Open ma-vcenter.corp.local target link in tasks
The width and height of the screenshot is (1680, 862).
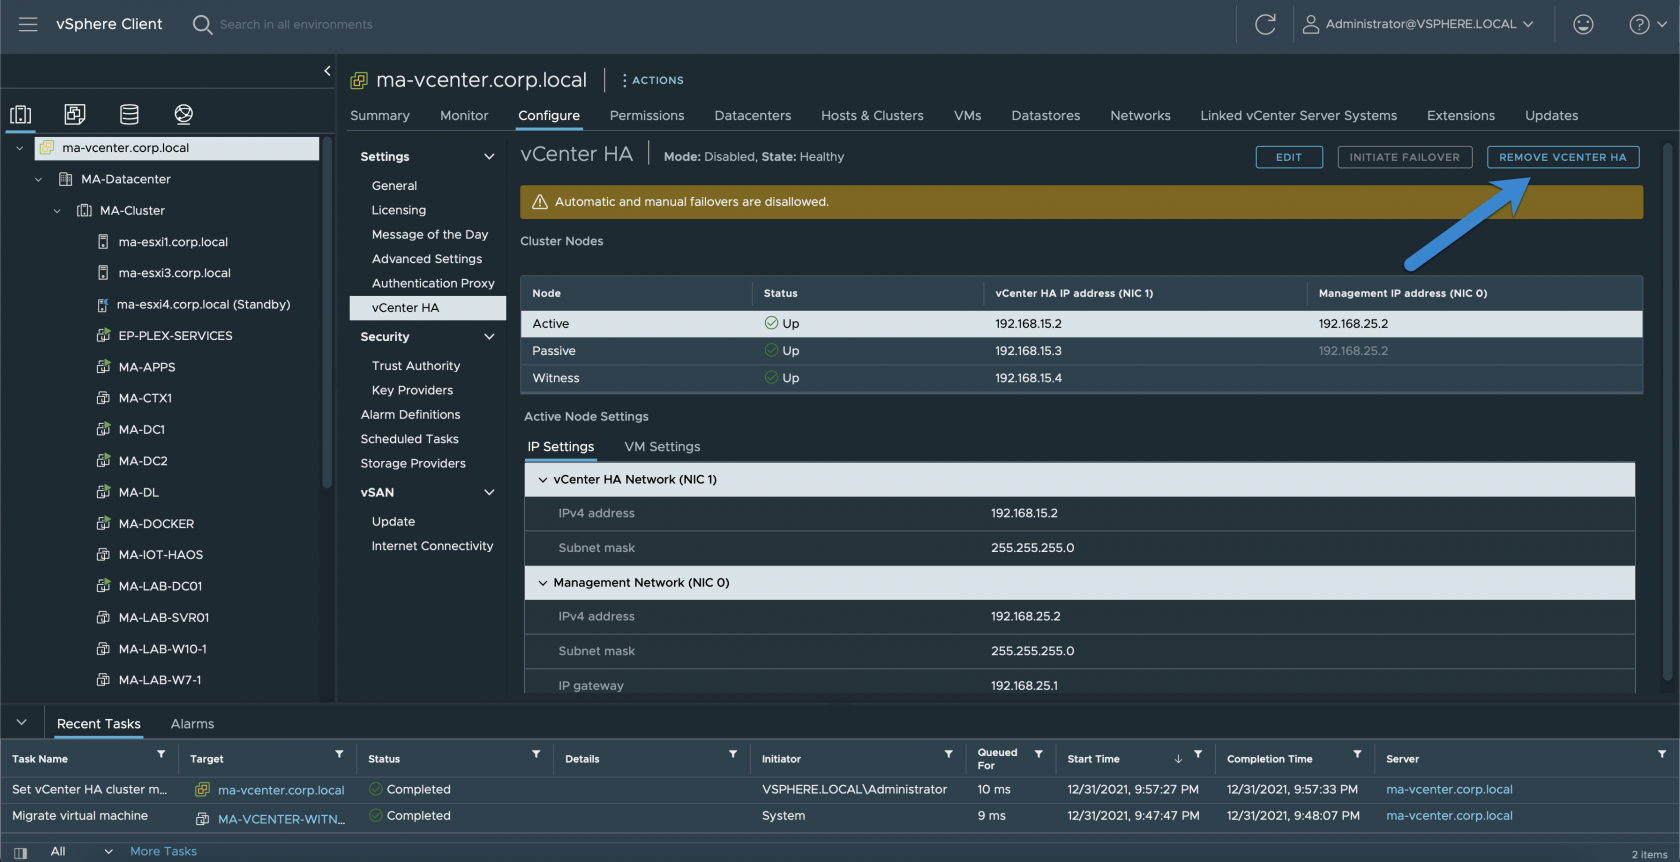281,790
